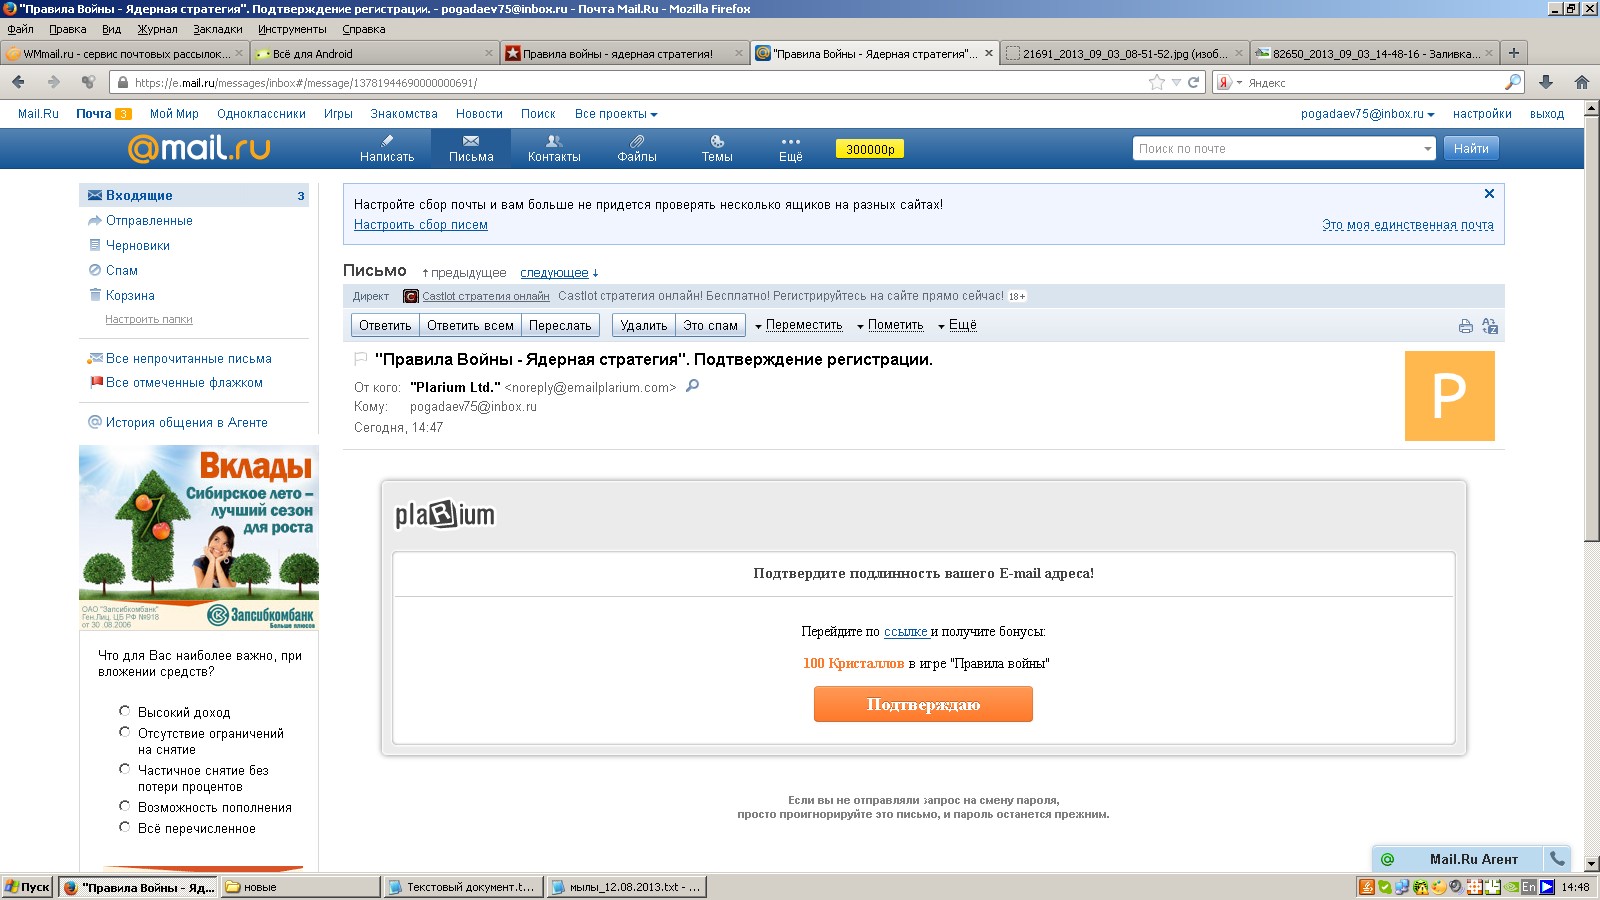This screenshot has height=900, width=1600.
Task: Open the mail search options arrow
Action: [x=1427, y=149]
